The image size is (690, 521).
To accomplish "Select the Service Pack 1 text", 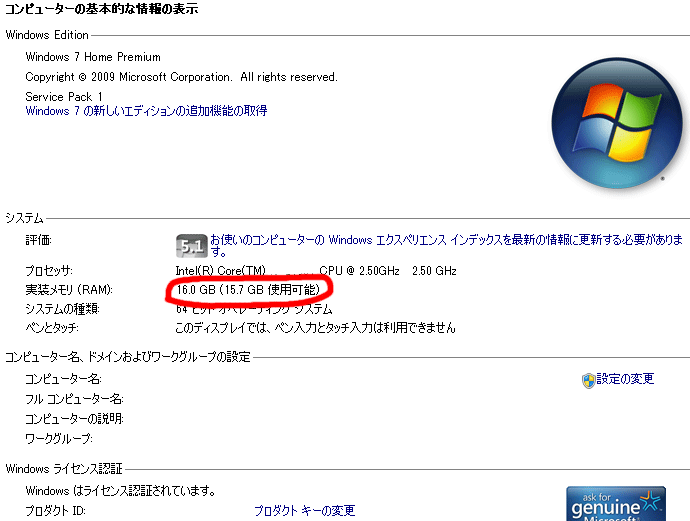I will [64, 96].
